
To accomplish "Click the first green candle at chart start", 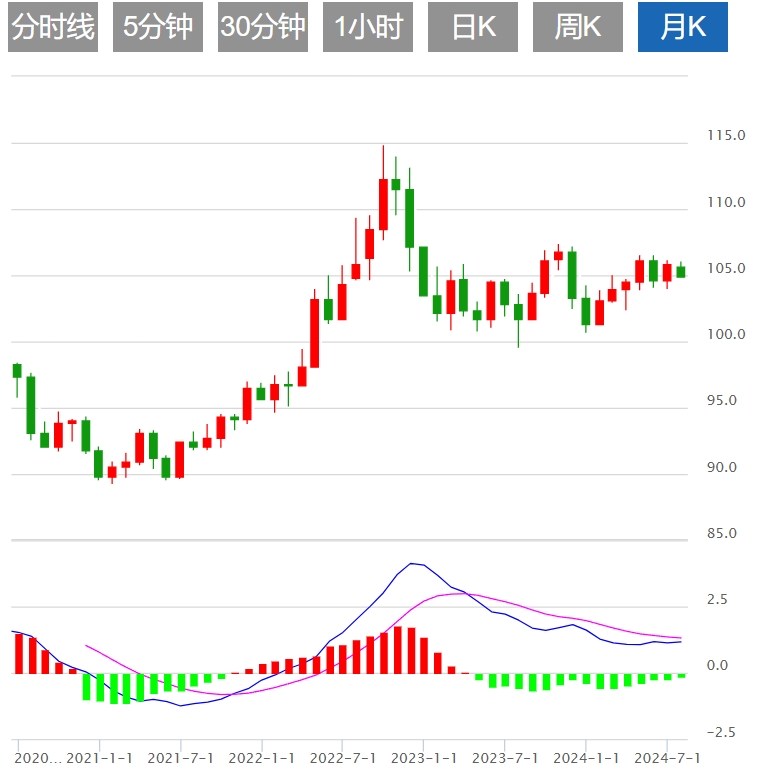I will point(17,371).
